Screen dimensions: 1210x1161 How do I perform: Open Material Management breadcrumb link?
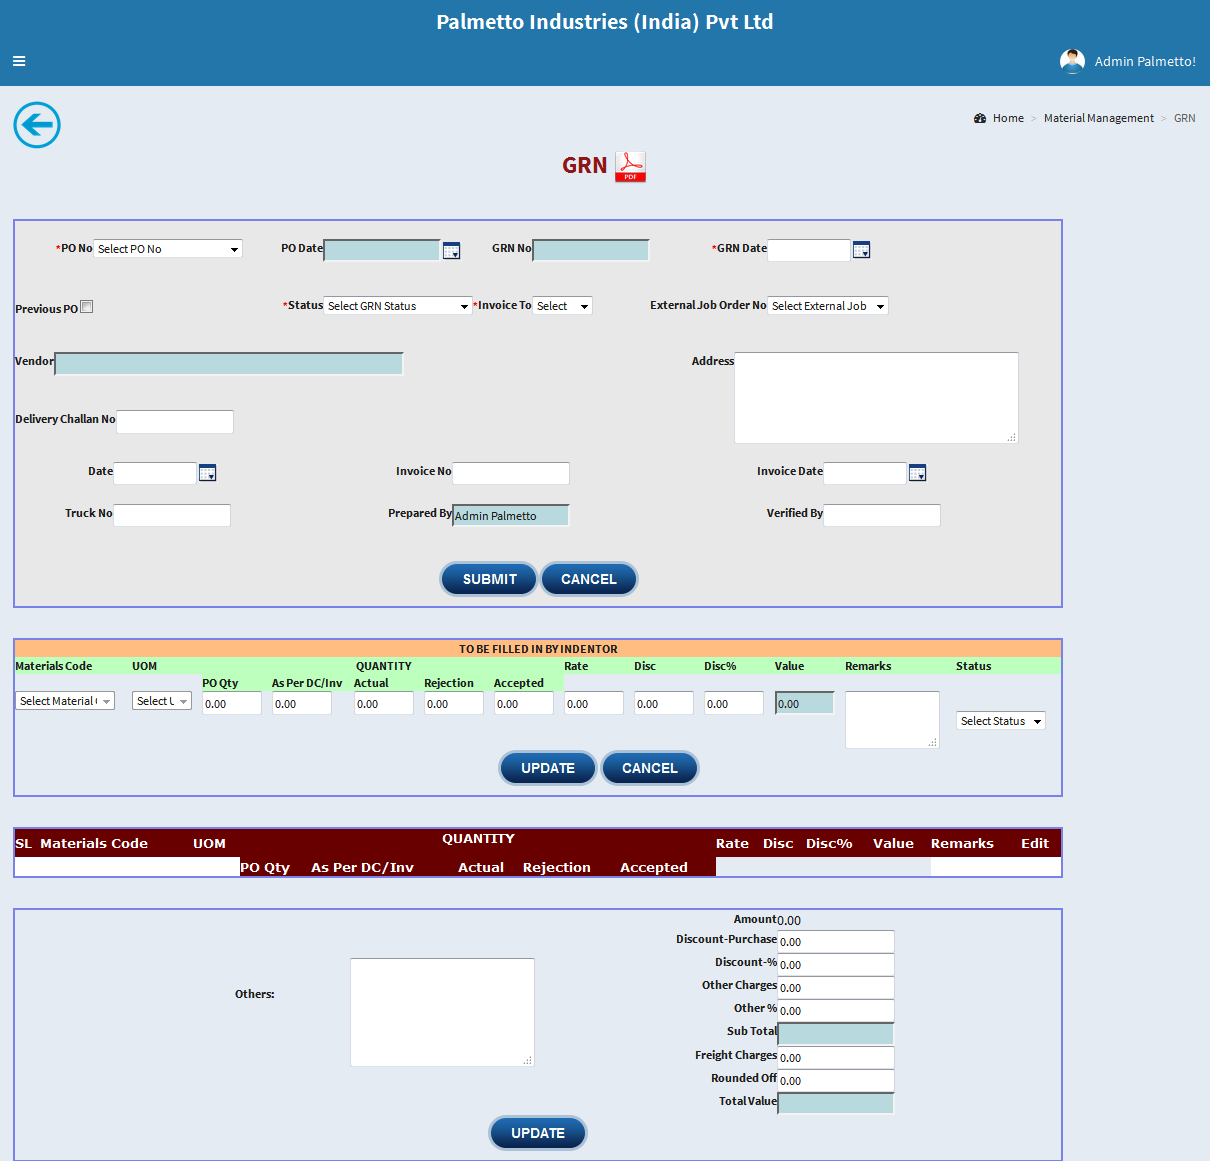(1099, 118)
